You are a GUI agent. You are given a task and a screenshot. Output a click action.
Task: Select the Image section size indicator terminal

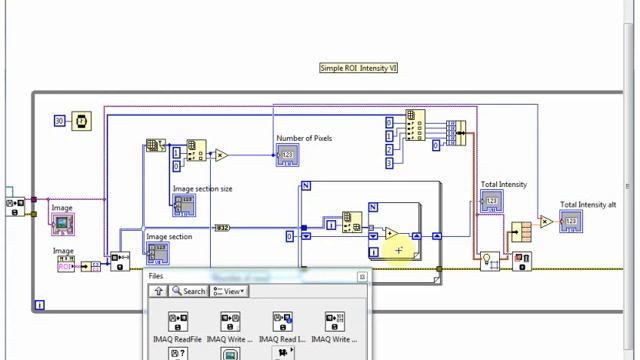[184, 205]
